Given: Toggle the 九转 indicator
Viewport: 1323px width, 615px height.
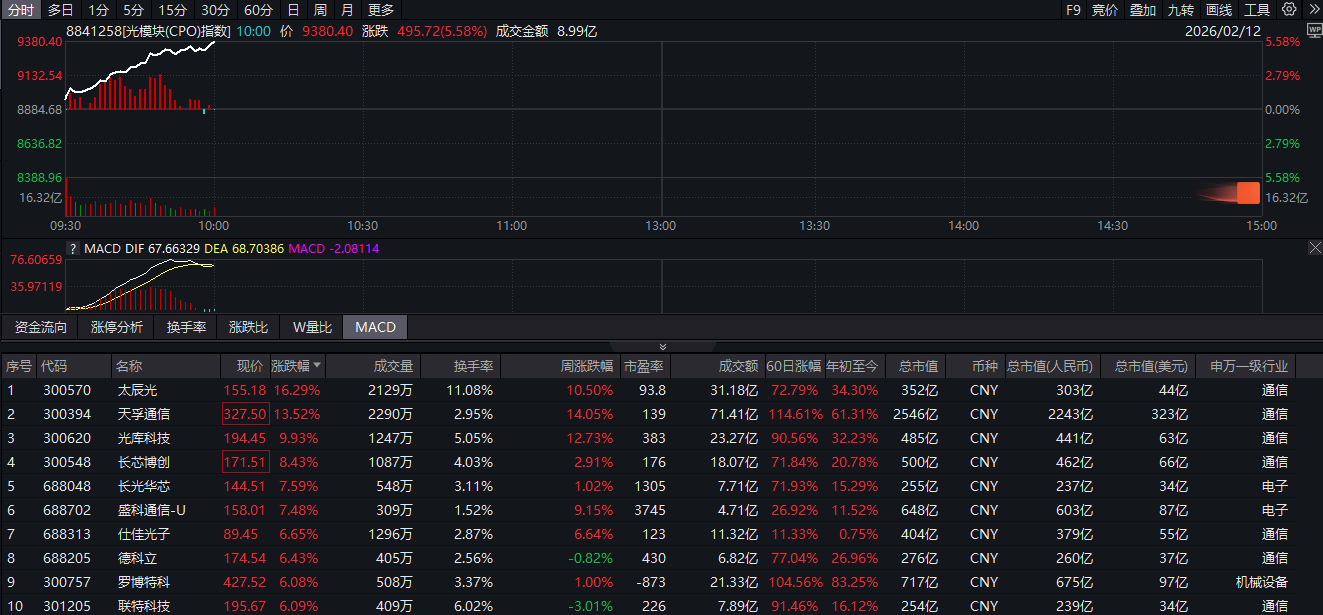Looking at the screenshot, I should pos(1180,10).
